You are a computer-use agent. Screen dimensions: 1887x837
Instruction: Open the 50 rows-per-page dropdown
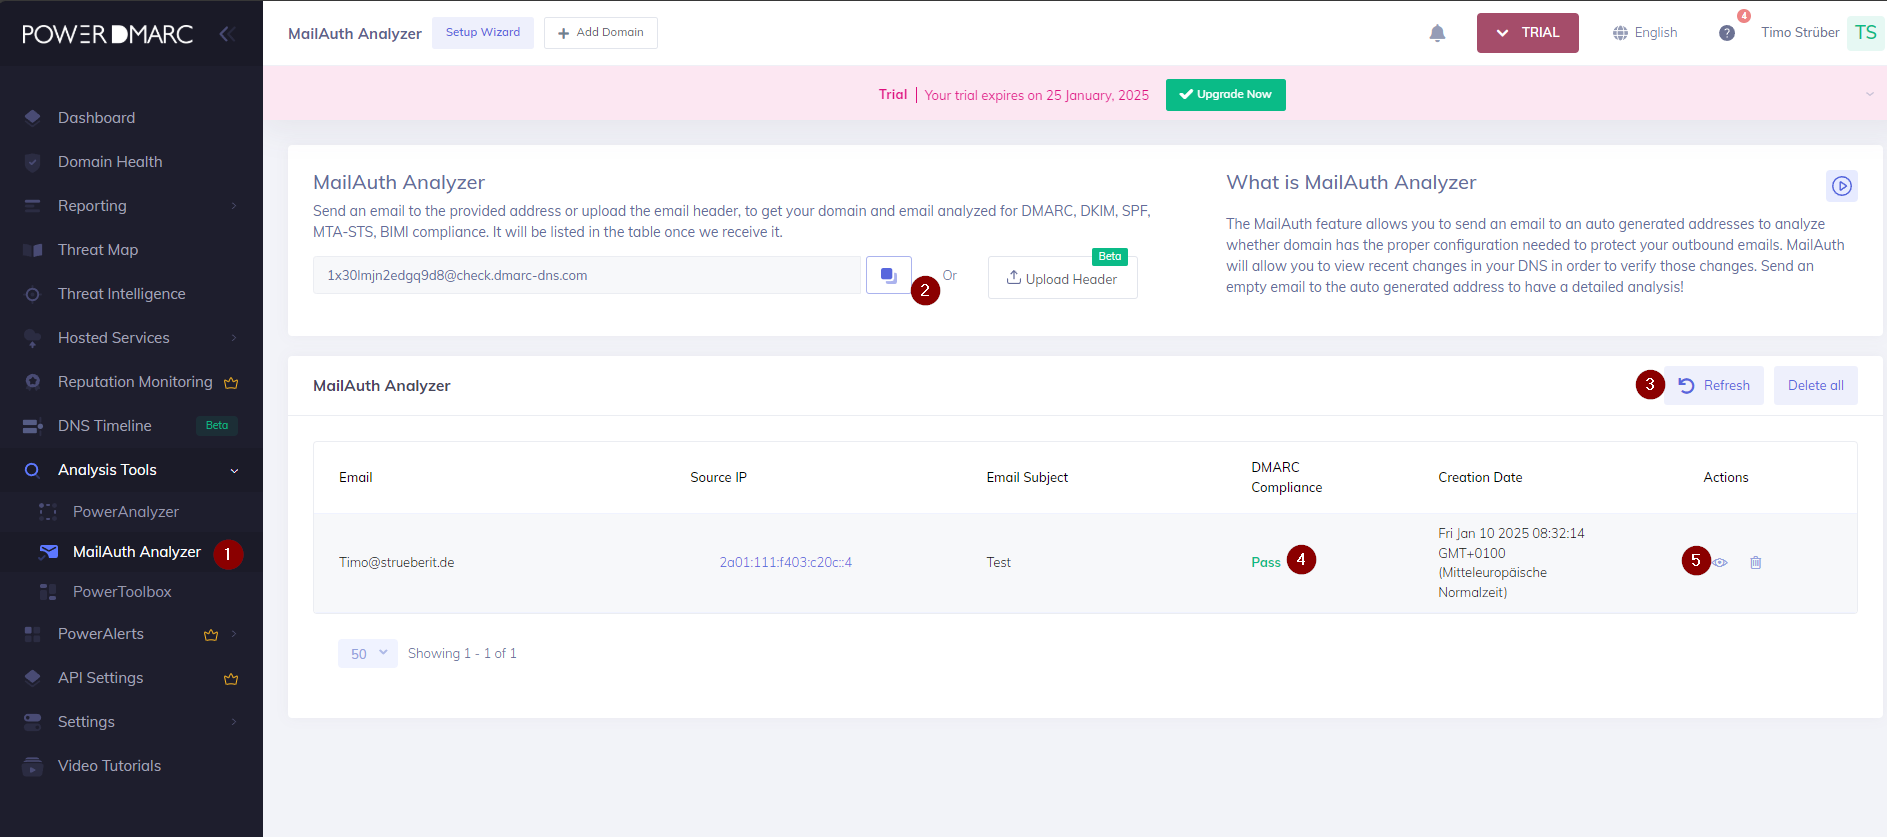coord(367,654)
